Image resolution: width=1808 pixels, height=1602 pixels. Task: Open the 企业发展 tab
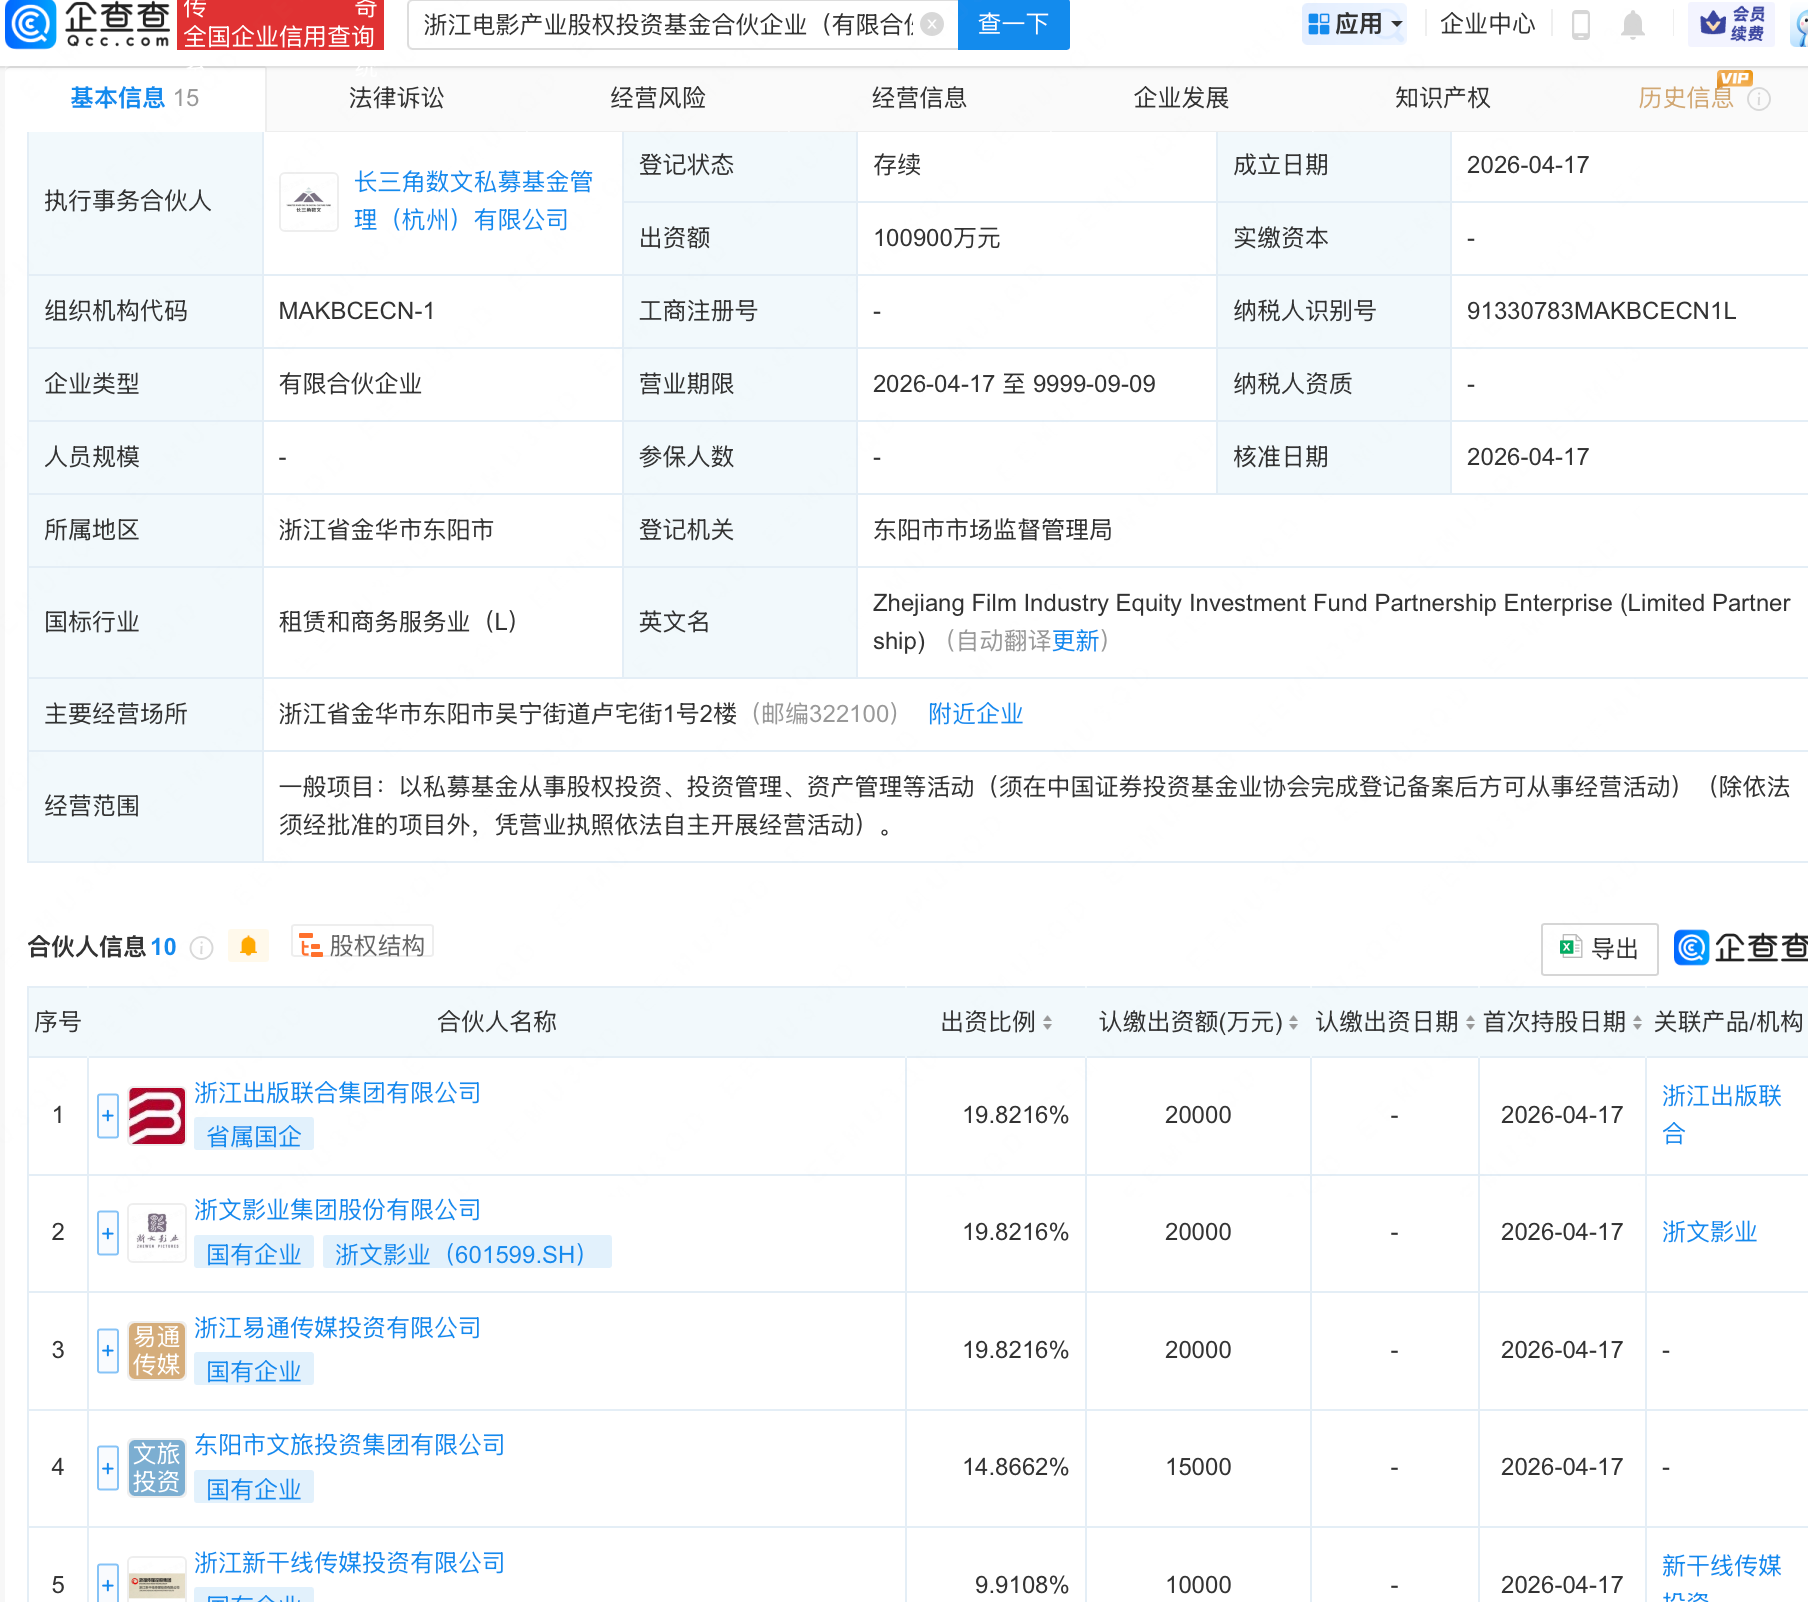(x=1181, y=97)
